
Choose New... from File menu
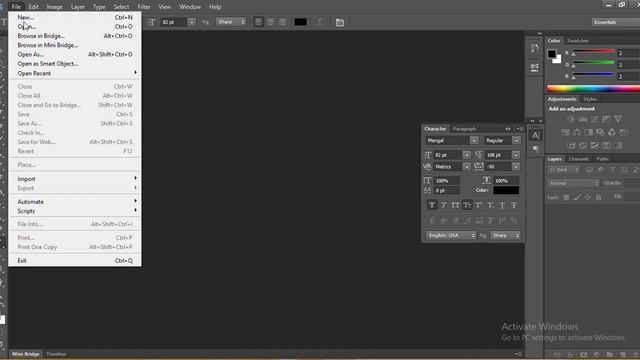coord(75,18)
